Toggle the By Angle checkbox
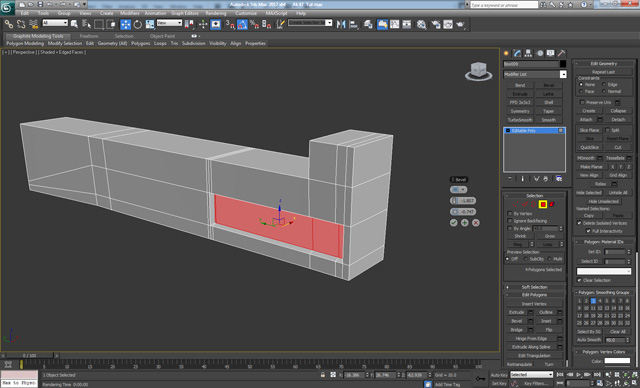 [x=509, y=228]
